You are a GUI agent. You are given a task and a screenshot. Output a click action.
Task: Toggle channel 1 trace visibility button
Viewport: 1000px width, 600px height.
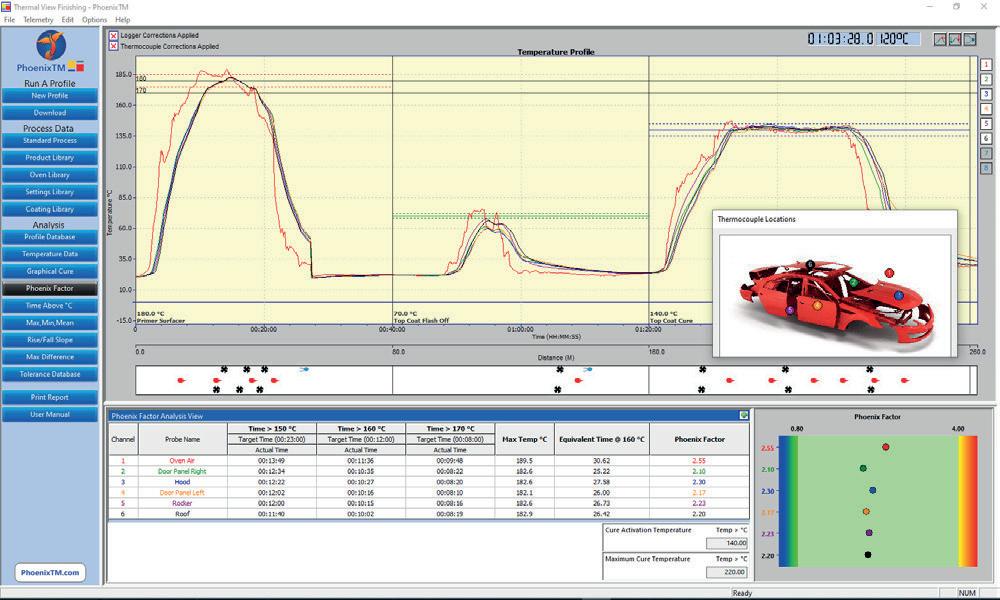pos(986,64)
